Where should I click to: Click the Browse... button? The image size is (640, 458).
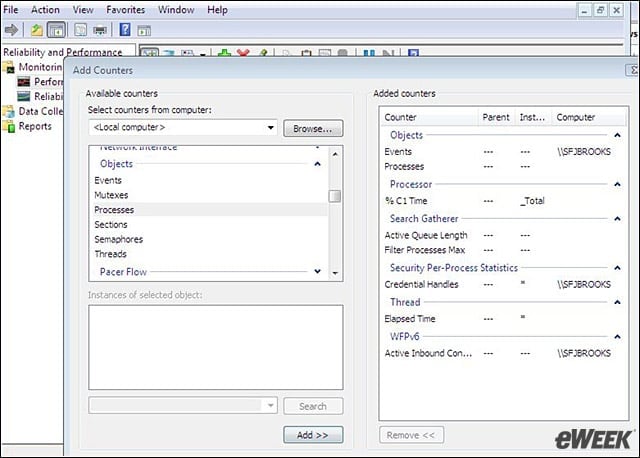pyautogui.click(x=313, y=129)
